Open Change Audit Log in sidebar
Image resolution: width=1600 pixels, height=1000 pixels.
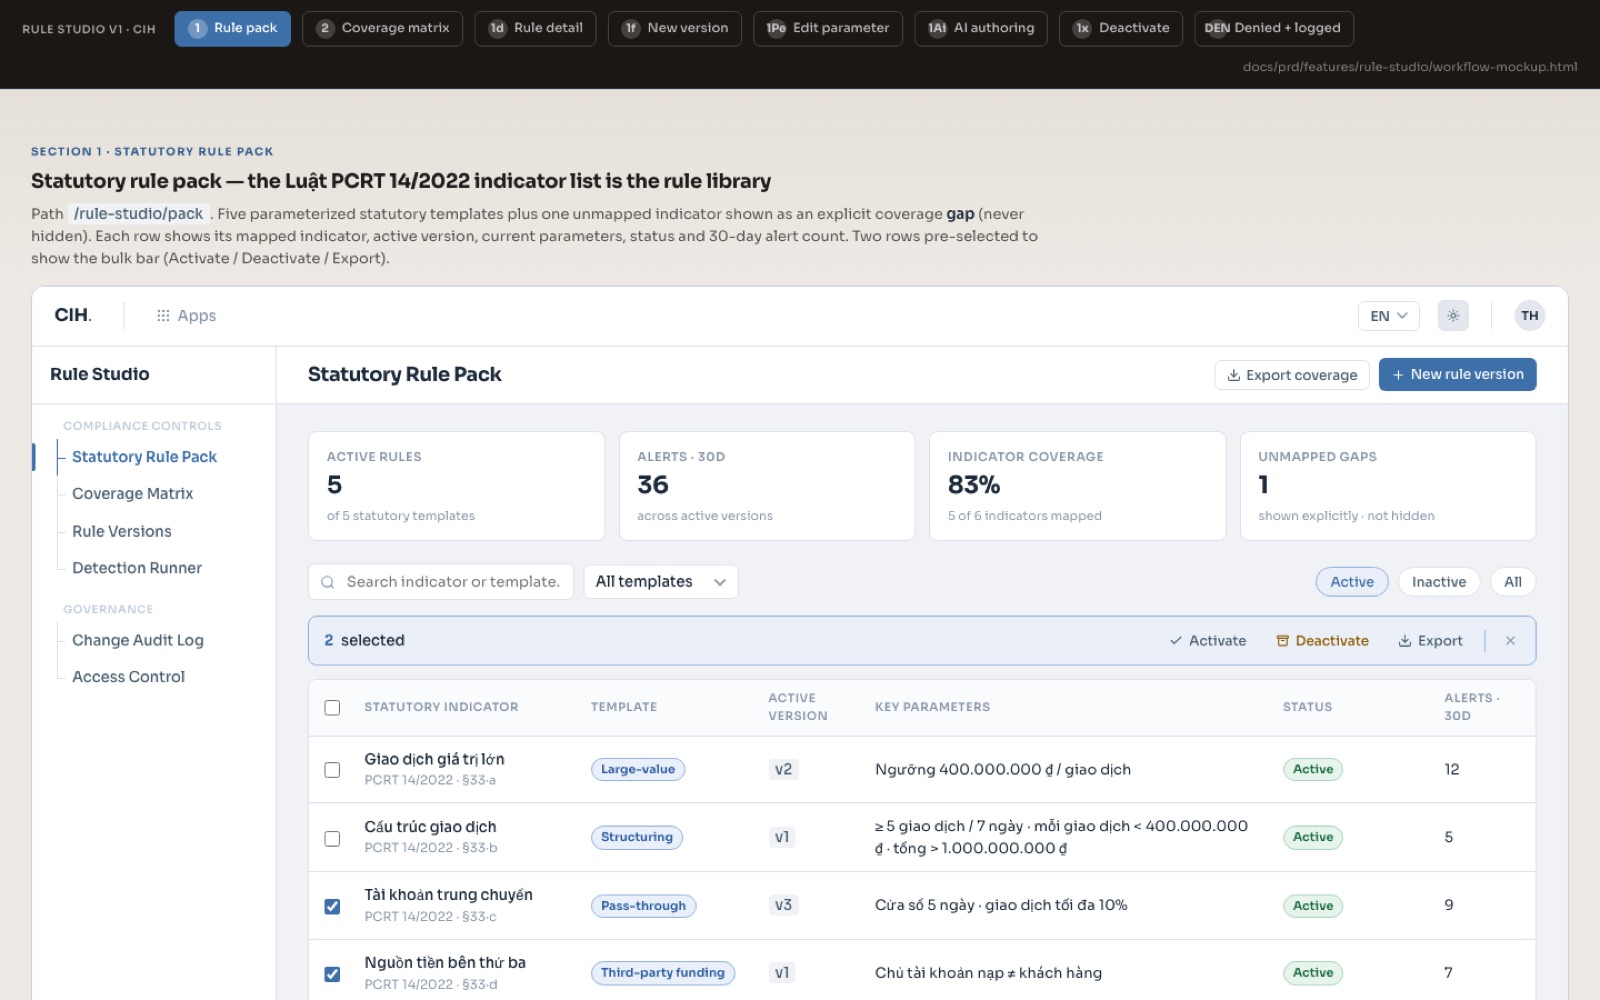tap(138, 641)
